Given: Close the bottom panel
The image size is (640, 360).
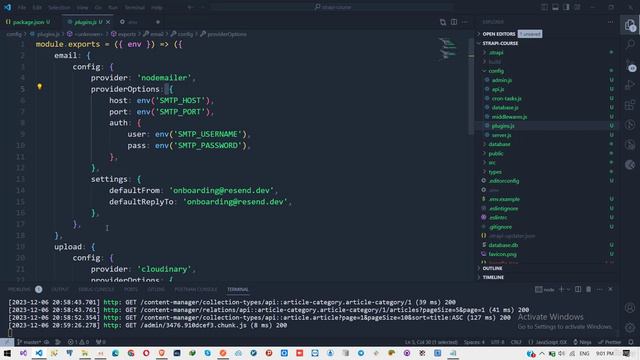Looking at the screenshot, I should (610, 289).
